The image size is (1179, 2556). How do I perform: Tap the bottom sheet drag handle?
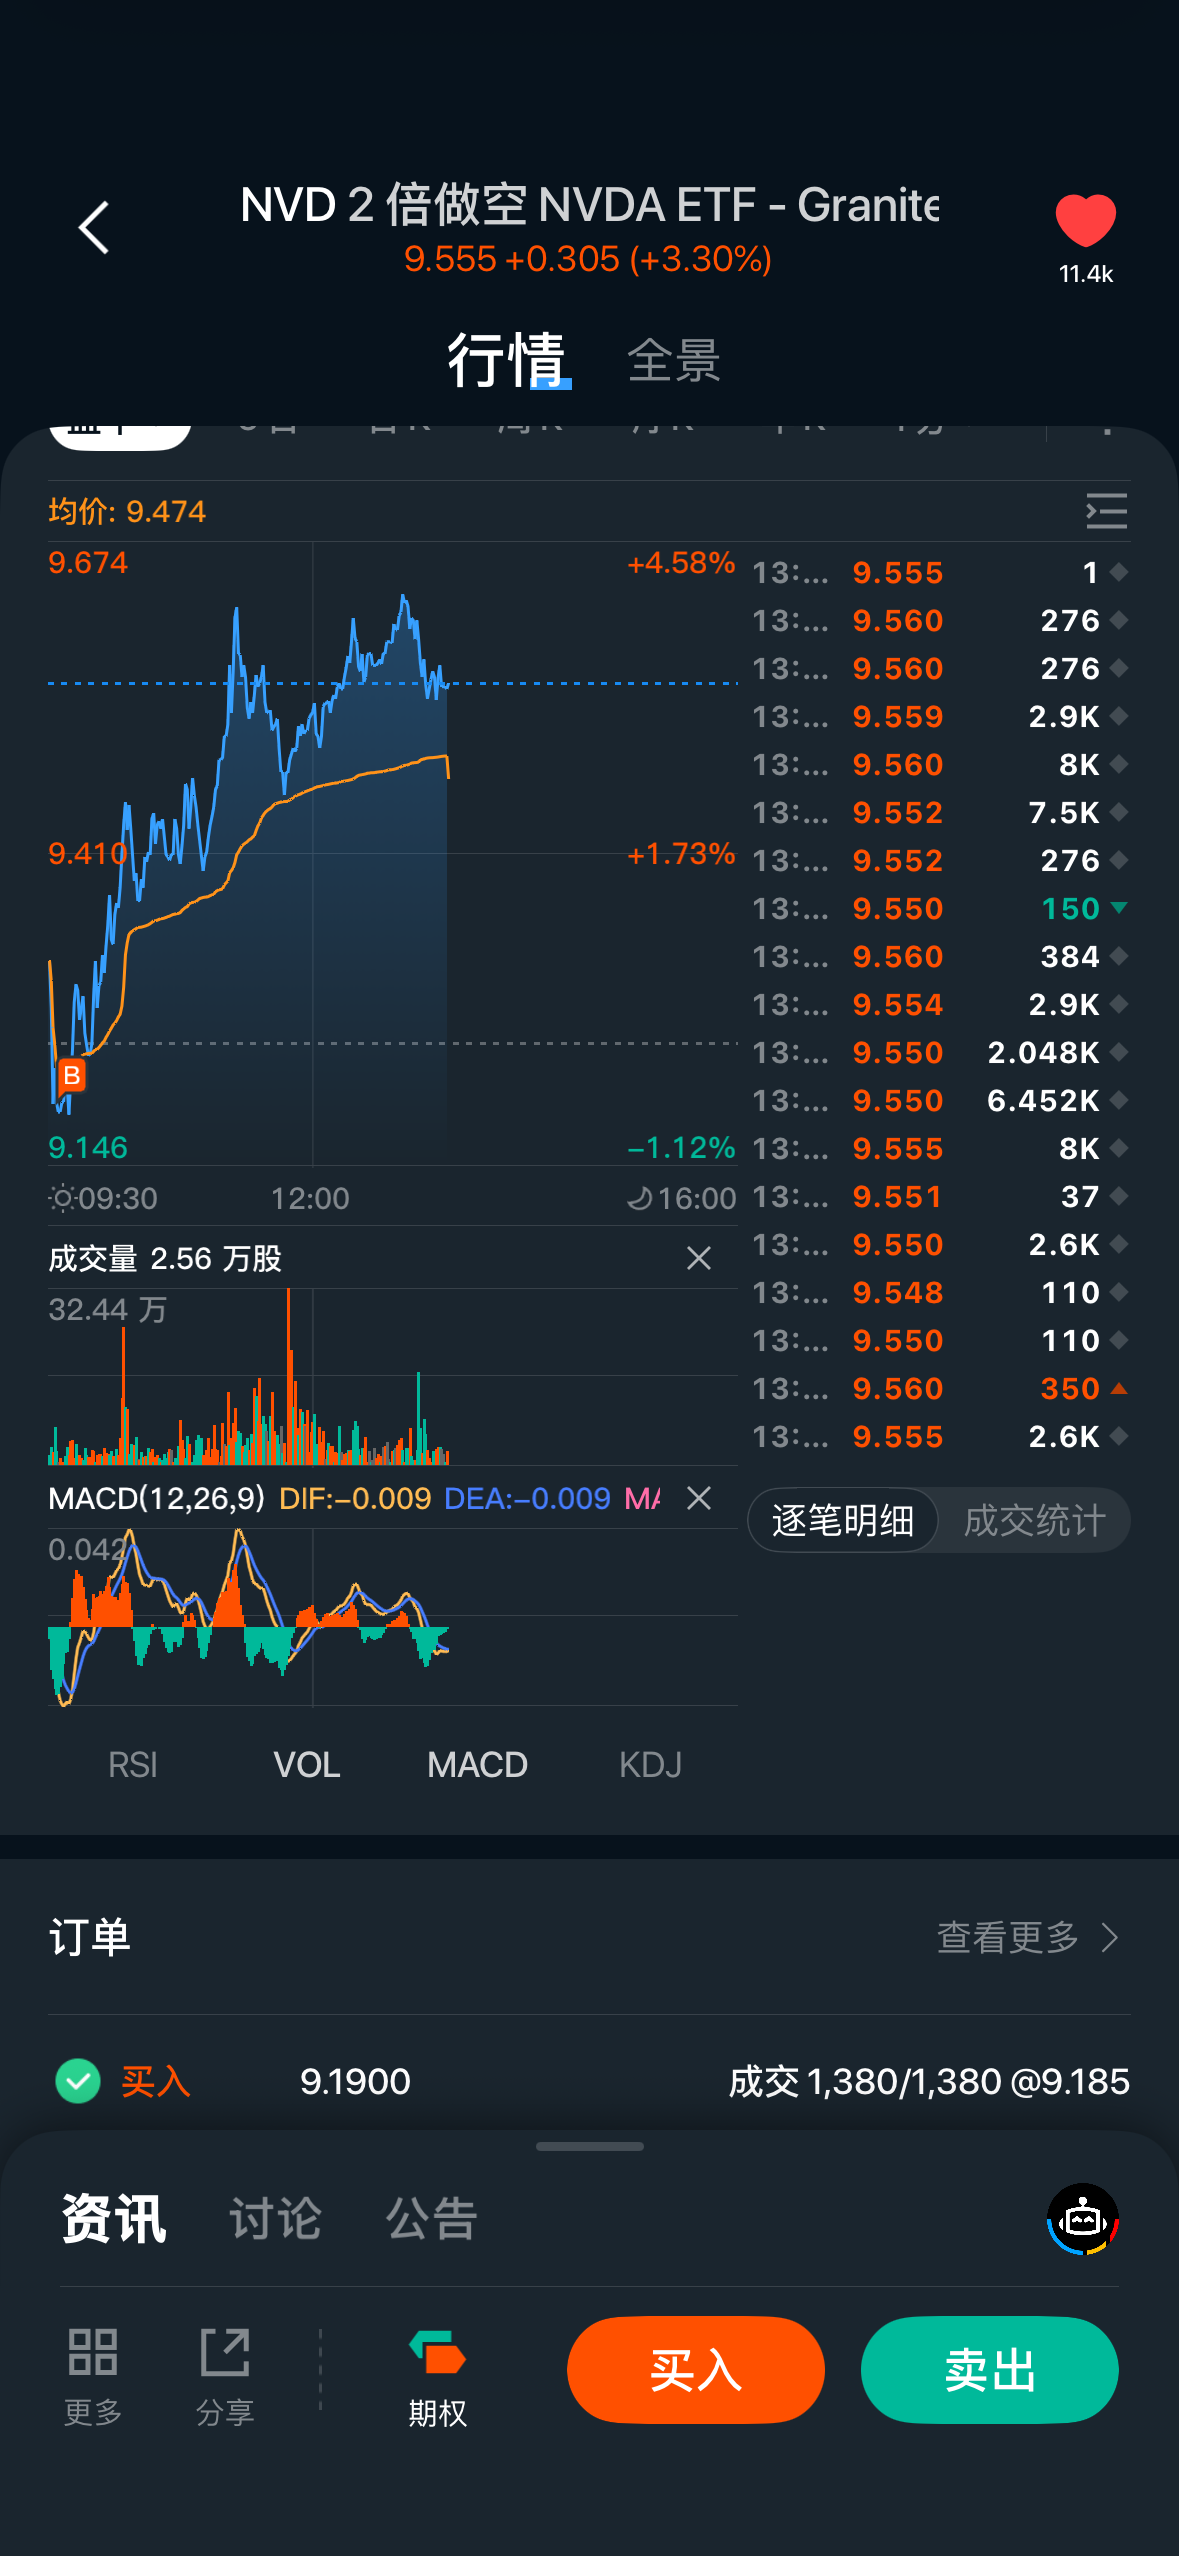point(590,2146)
